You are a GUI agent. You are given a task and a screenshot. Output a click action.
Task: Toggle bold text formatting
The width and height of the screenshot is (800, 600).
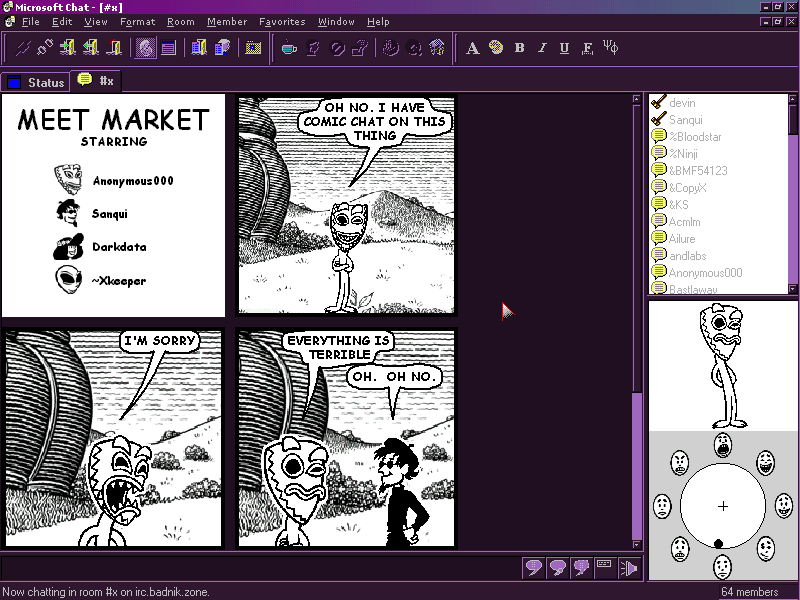[x=519, y=47]
